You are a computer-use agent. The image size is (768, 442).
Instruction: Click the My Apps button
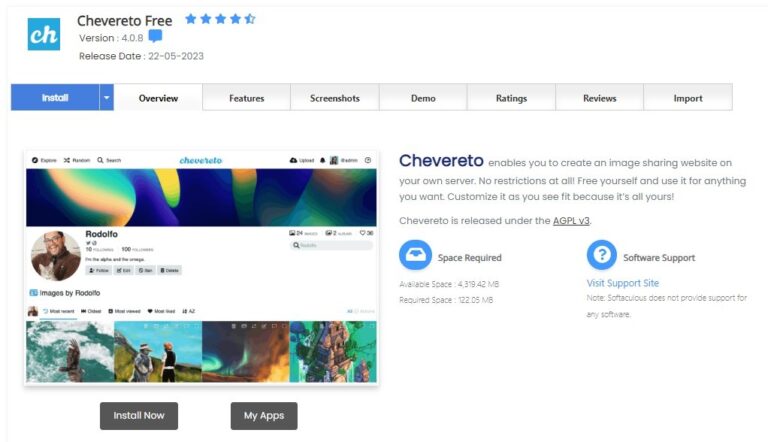coord(264,416)
